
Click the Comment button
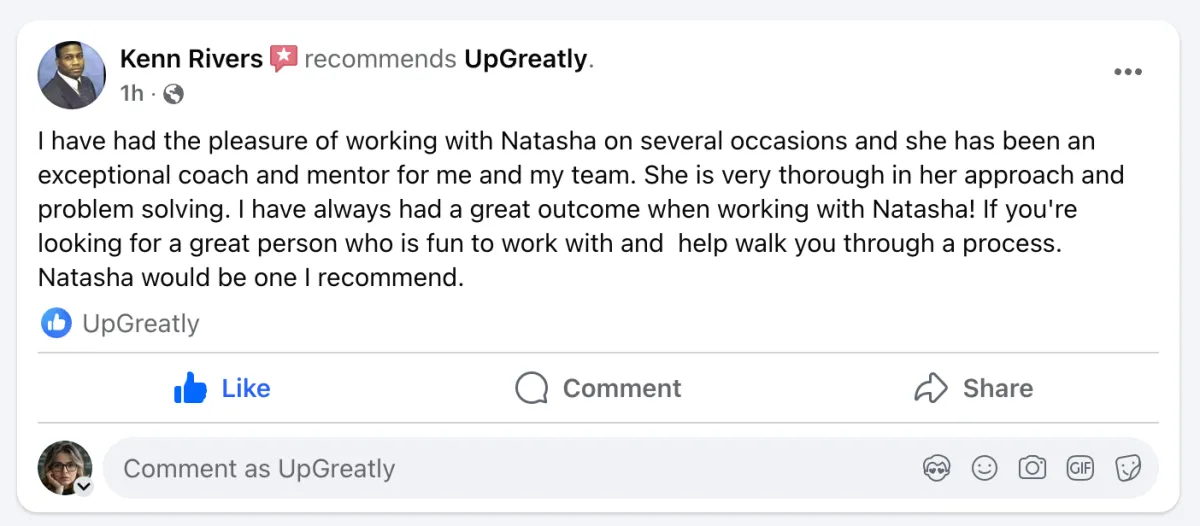pos(598,388)
